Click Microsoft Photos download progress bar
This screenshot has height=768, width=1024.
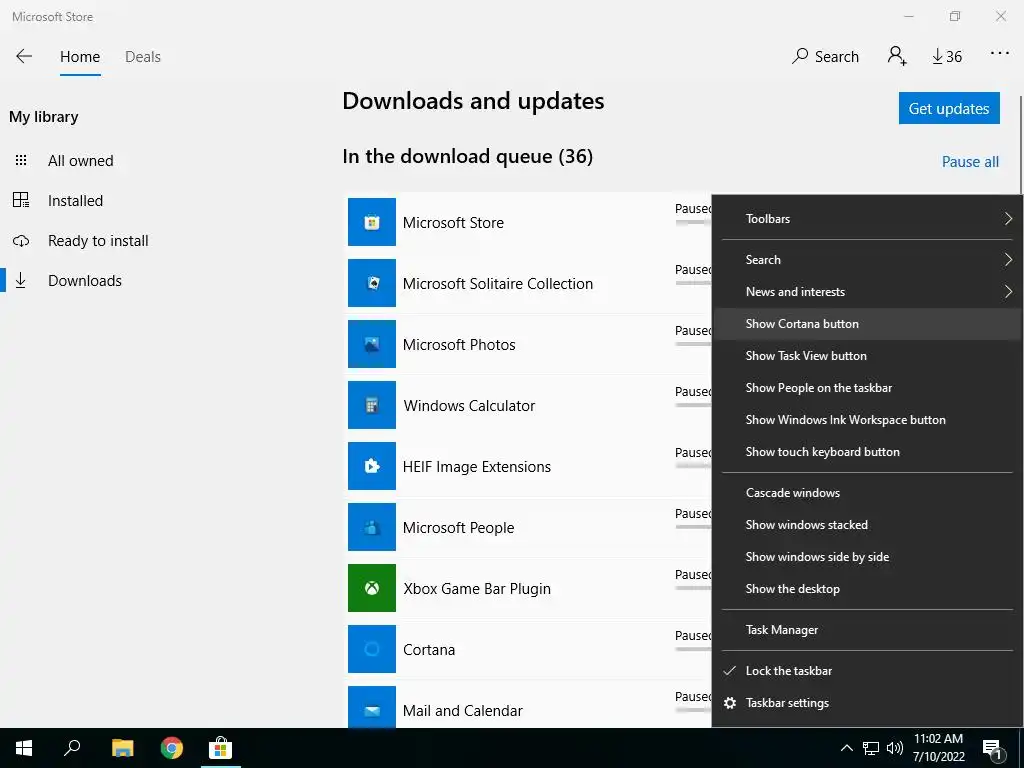(693, 344)
